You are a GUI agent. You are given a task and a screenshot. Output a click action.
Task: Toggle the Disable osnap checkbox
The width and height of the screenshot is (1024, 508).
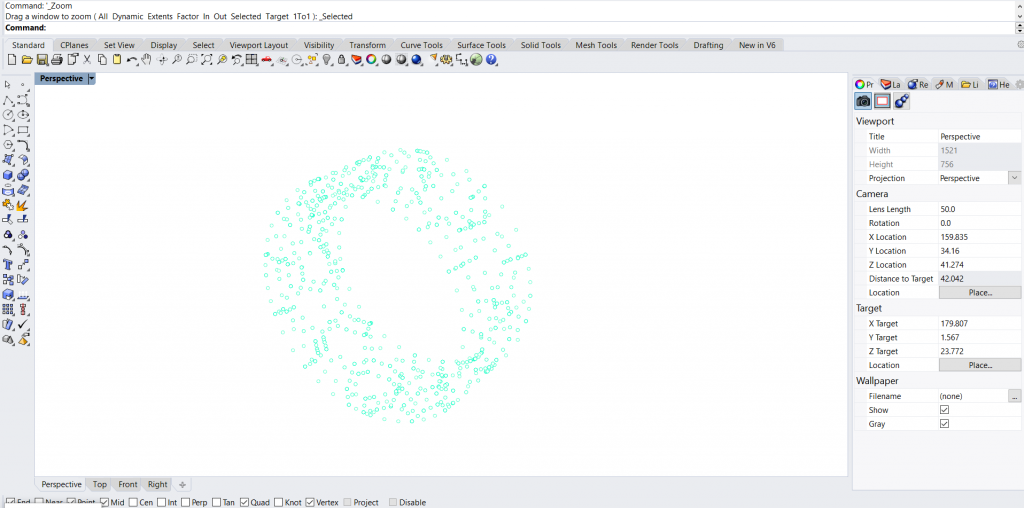(x=392, y=502)
